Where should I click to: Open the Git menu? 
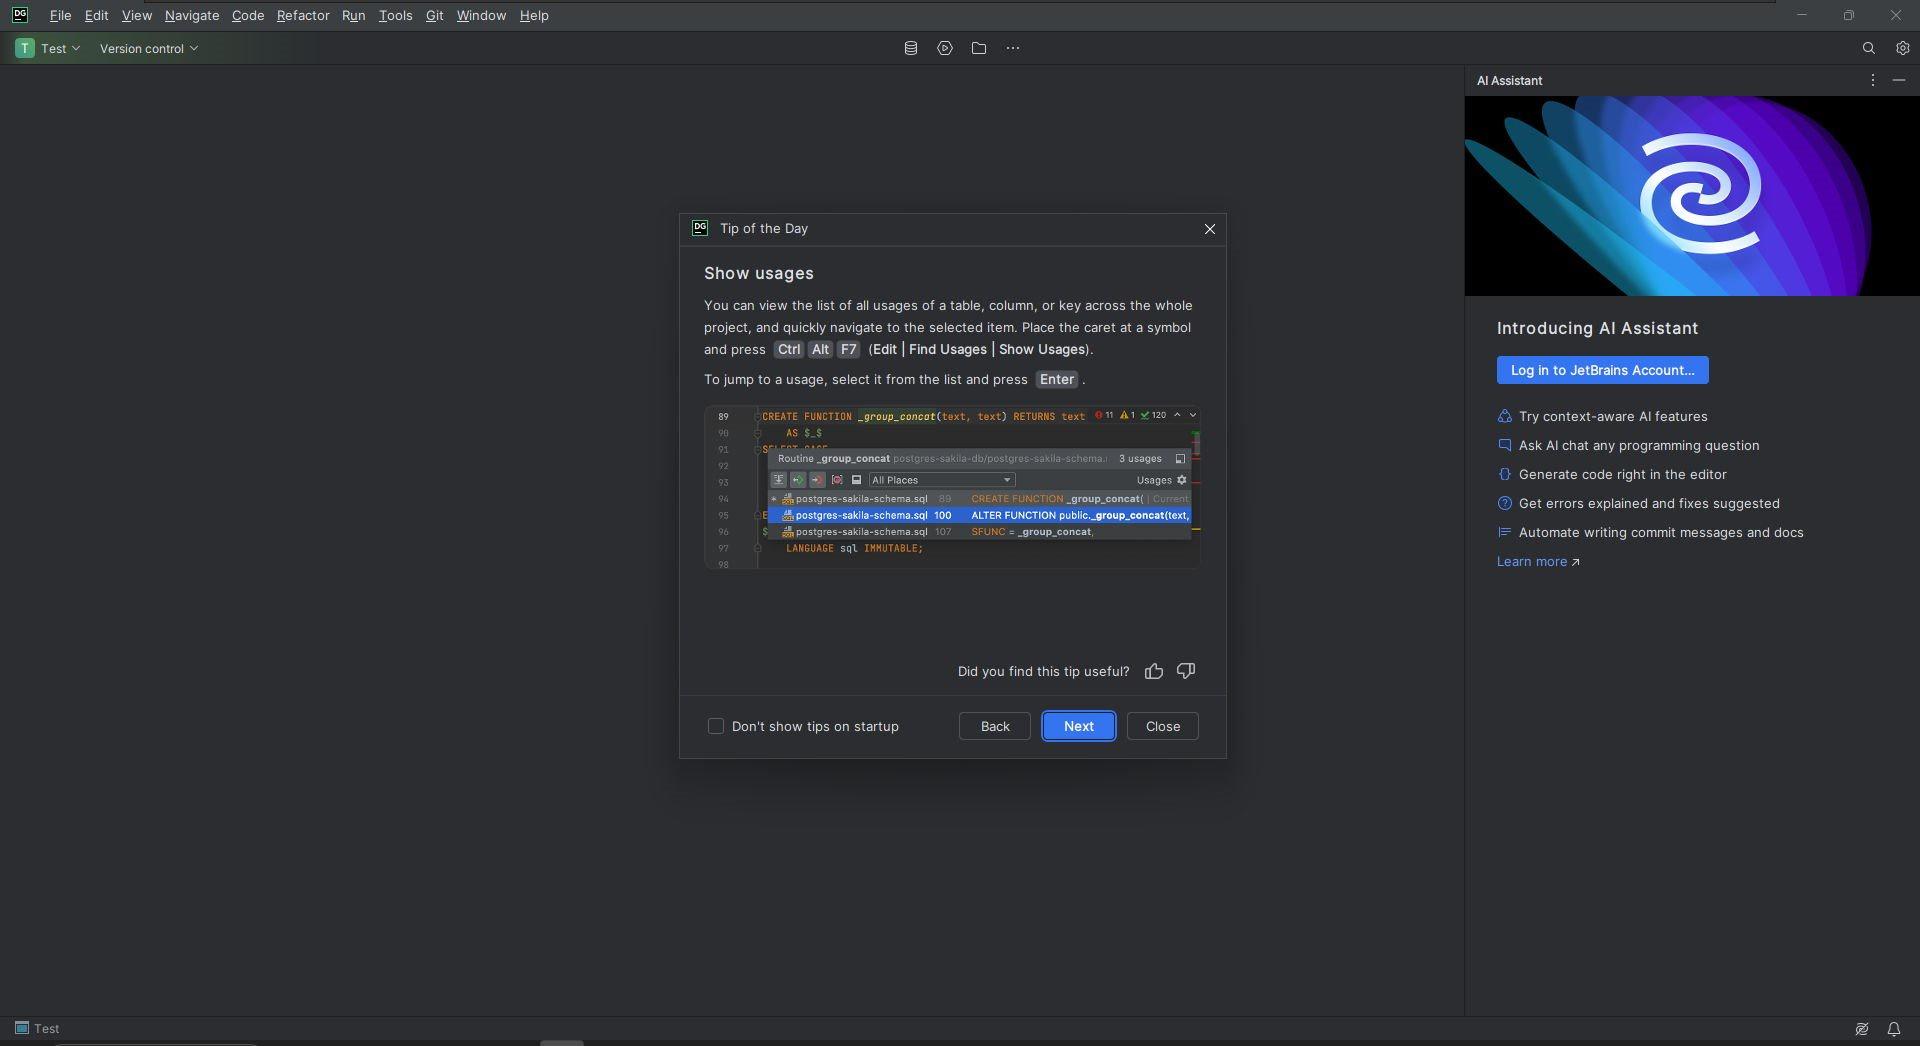click(x=434, y=15)
